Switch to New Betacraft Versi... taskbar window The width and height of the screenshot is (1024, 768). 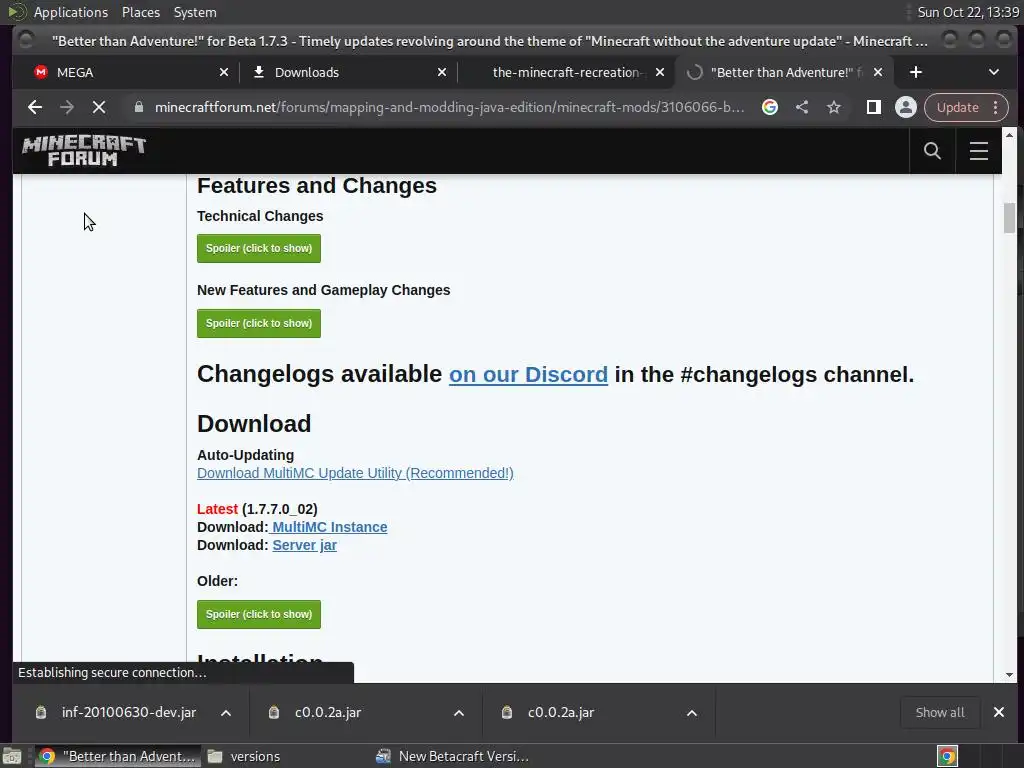coord(455,756)
